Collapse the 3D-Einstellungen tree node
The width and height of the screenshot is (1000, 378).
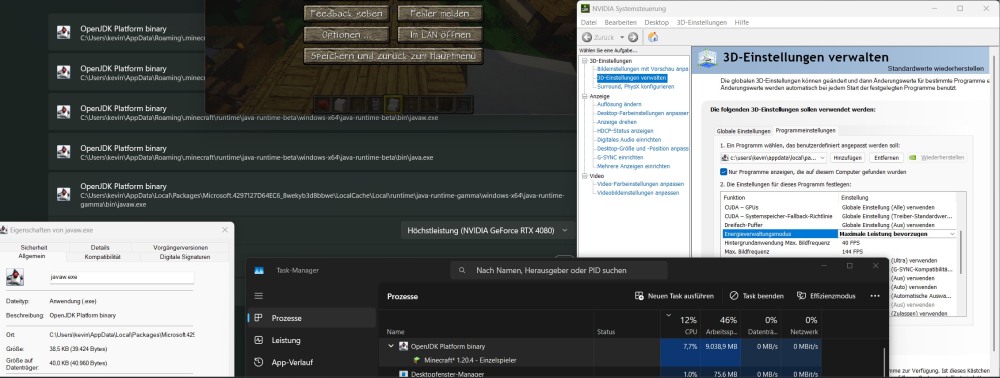point(584,61)
